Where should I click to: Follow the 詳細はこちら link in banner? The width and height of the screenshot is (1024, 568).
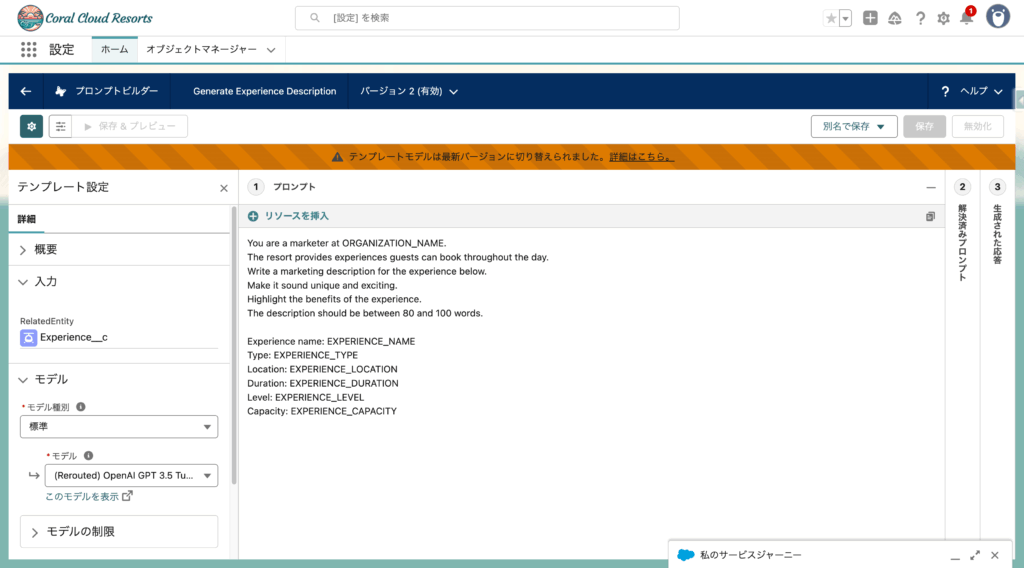[x=641, y=157]
